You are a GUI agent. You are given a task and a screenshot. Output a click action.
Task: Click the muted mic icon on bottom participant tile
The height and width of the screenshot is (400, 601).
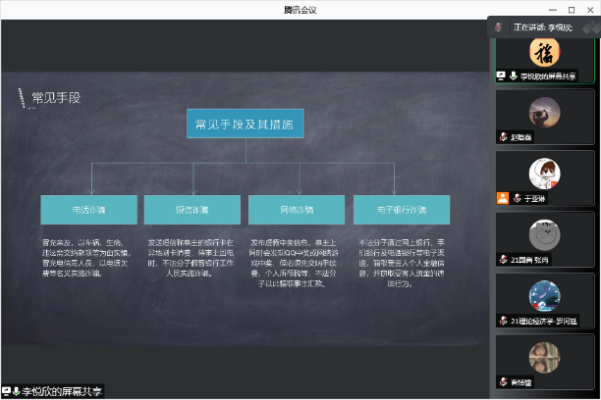pos(503,381)
